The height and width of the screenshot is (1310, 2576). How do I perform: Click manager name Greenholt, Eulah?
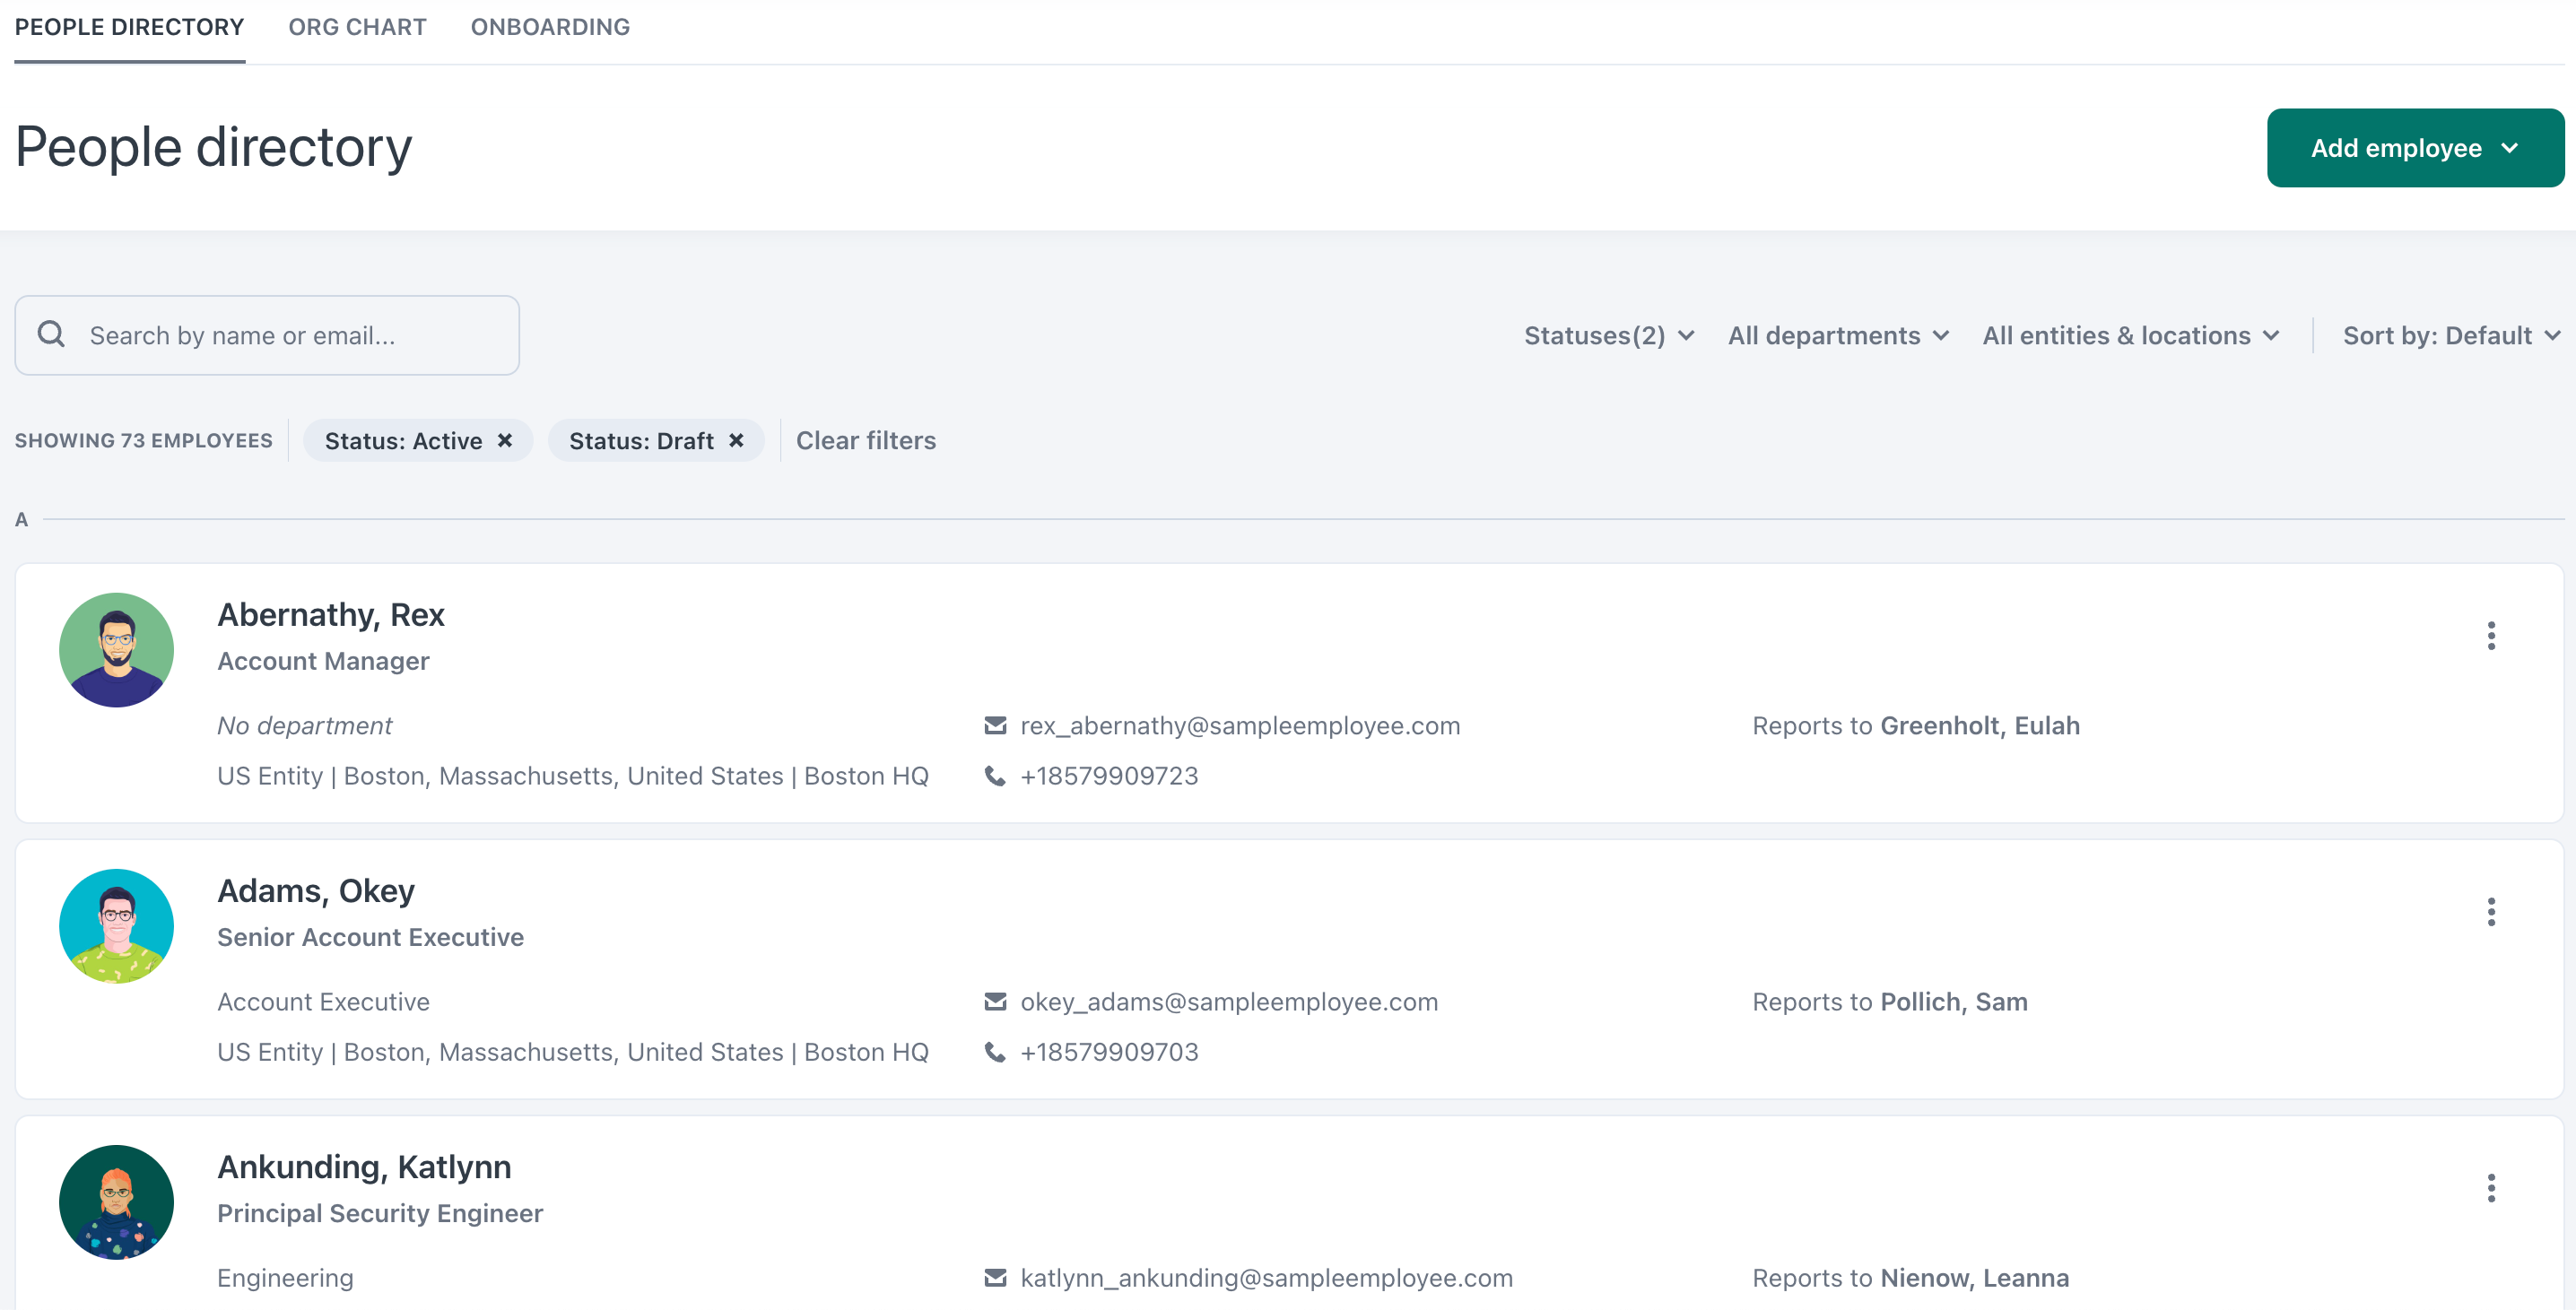(1979, 725)
